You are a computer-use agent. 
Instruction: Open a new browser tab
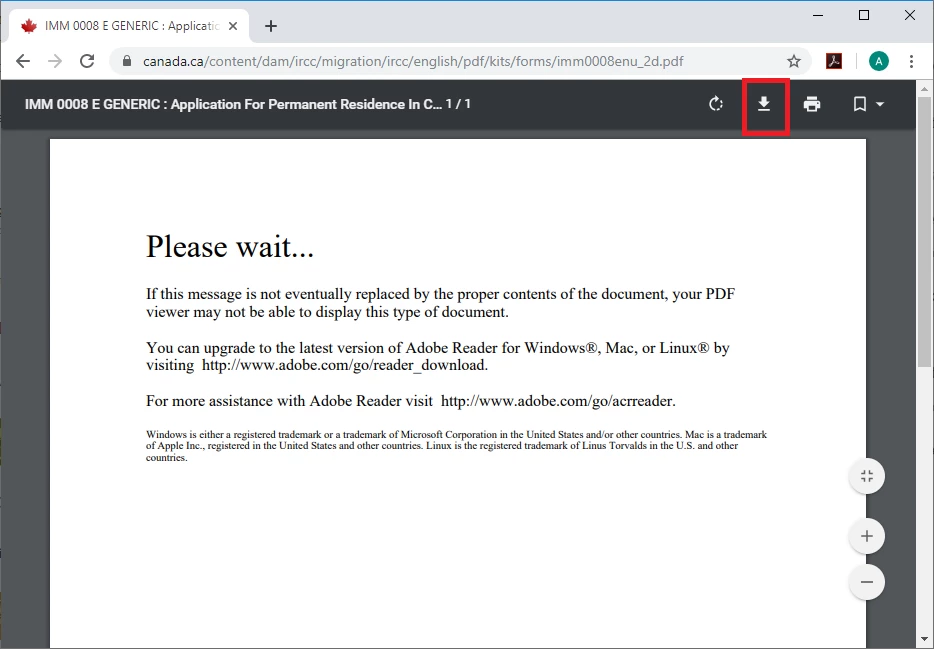point(271,26)
